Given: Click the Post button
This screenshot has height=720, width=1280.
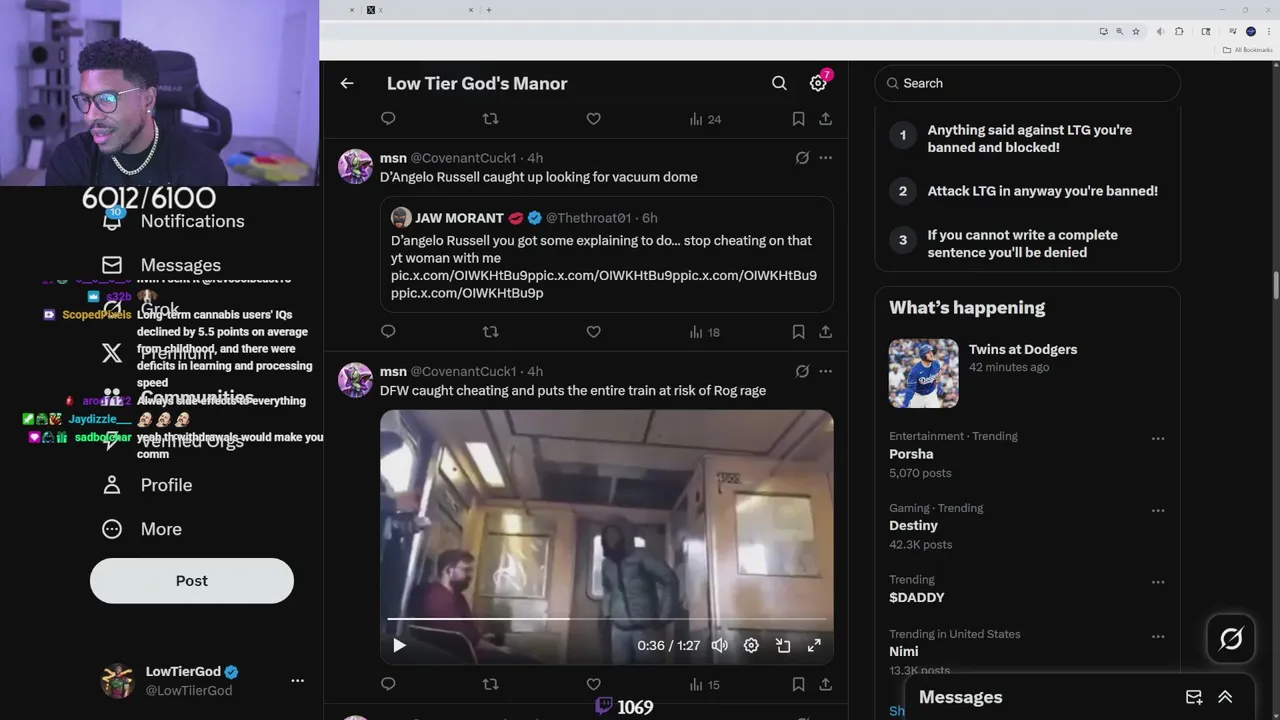Looking at the screenshot, I should 192,580.
